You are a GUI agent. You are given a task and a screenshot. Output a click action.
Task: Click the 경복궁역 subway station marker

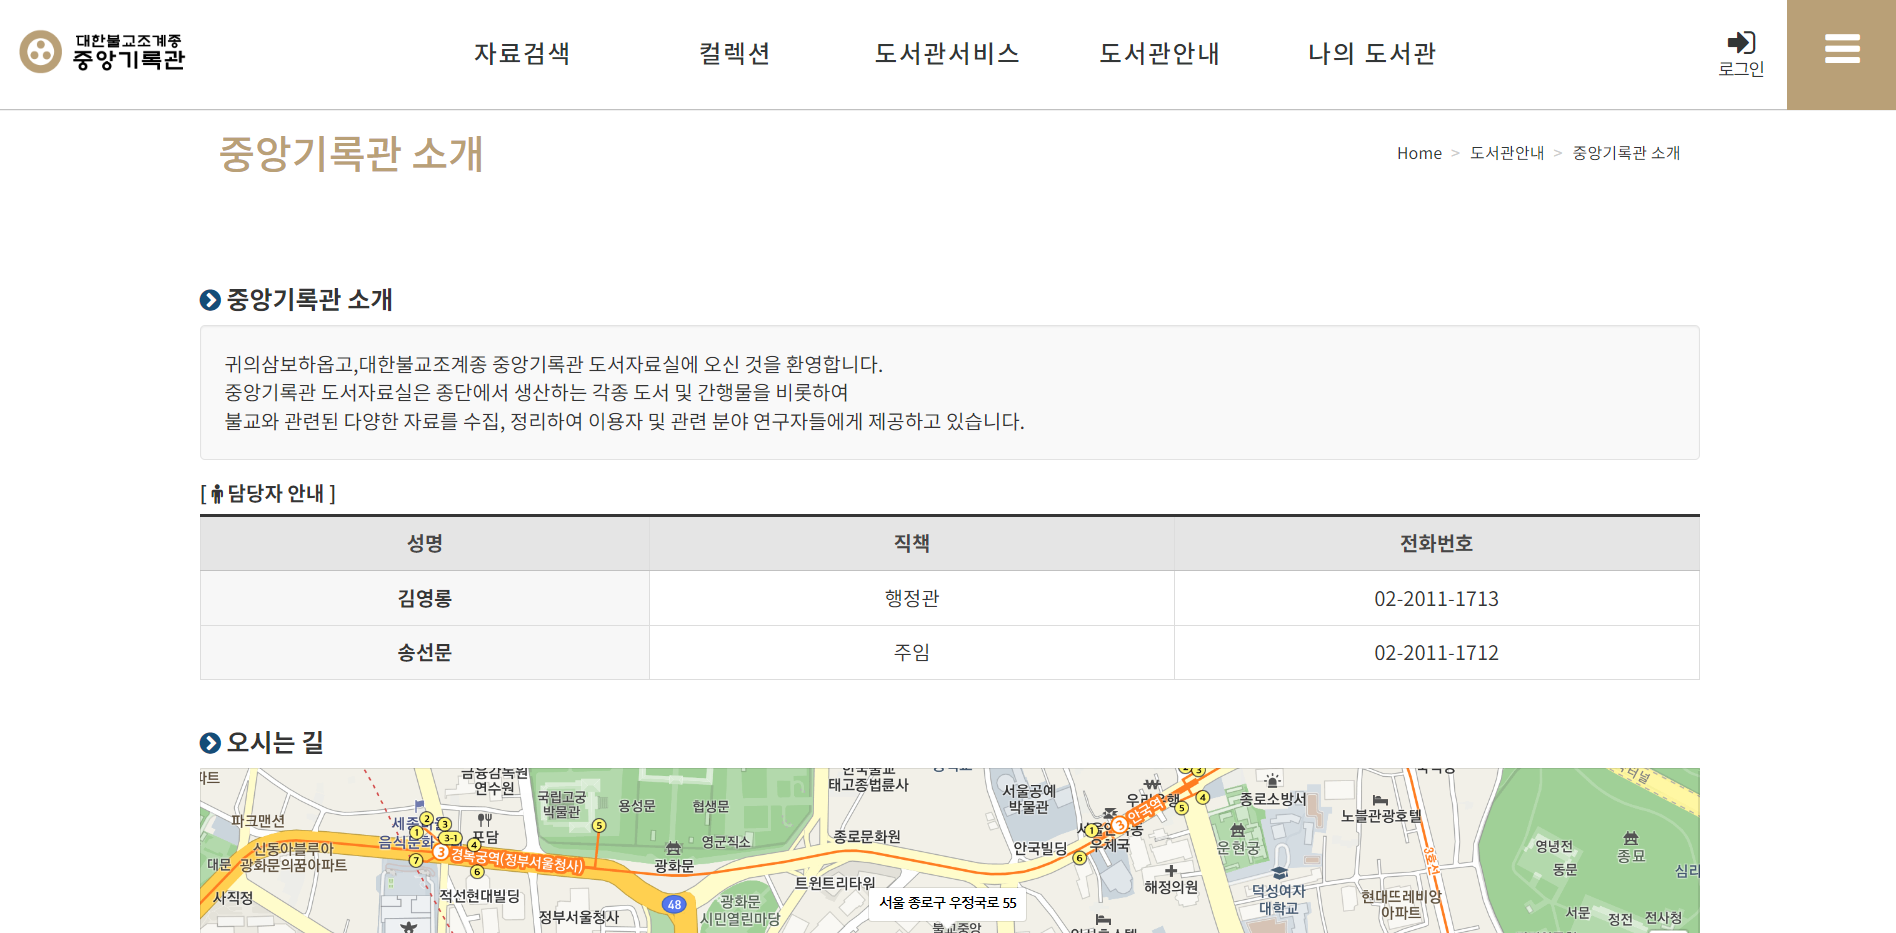point(440,852)
